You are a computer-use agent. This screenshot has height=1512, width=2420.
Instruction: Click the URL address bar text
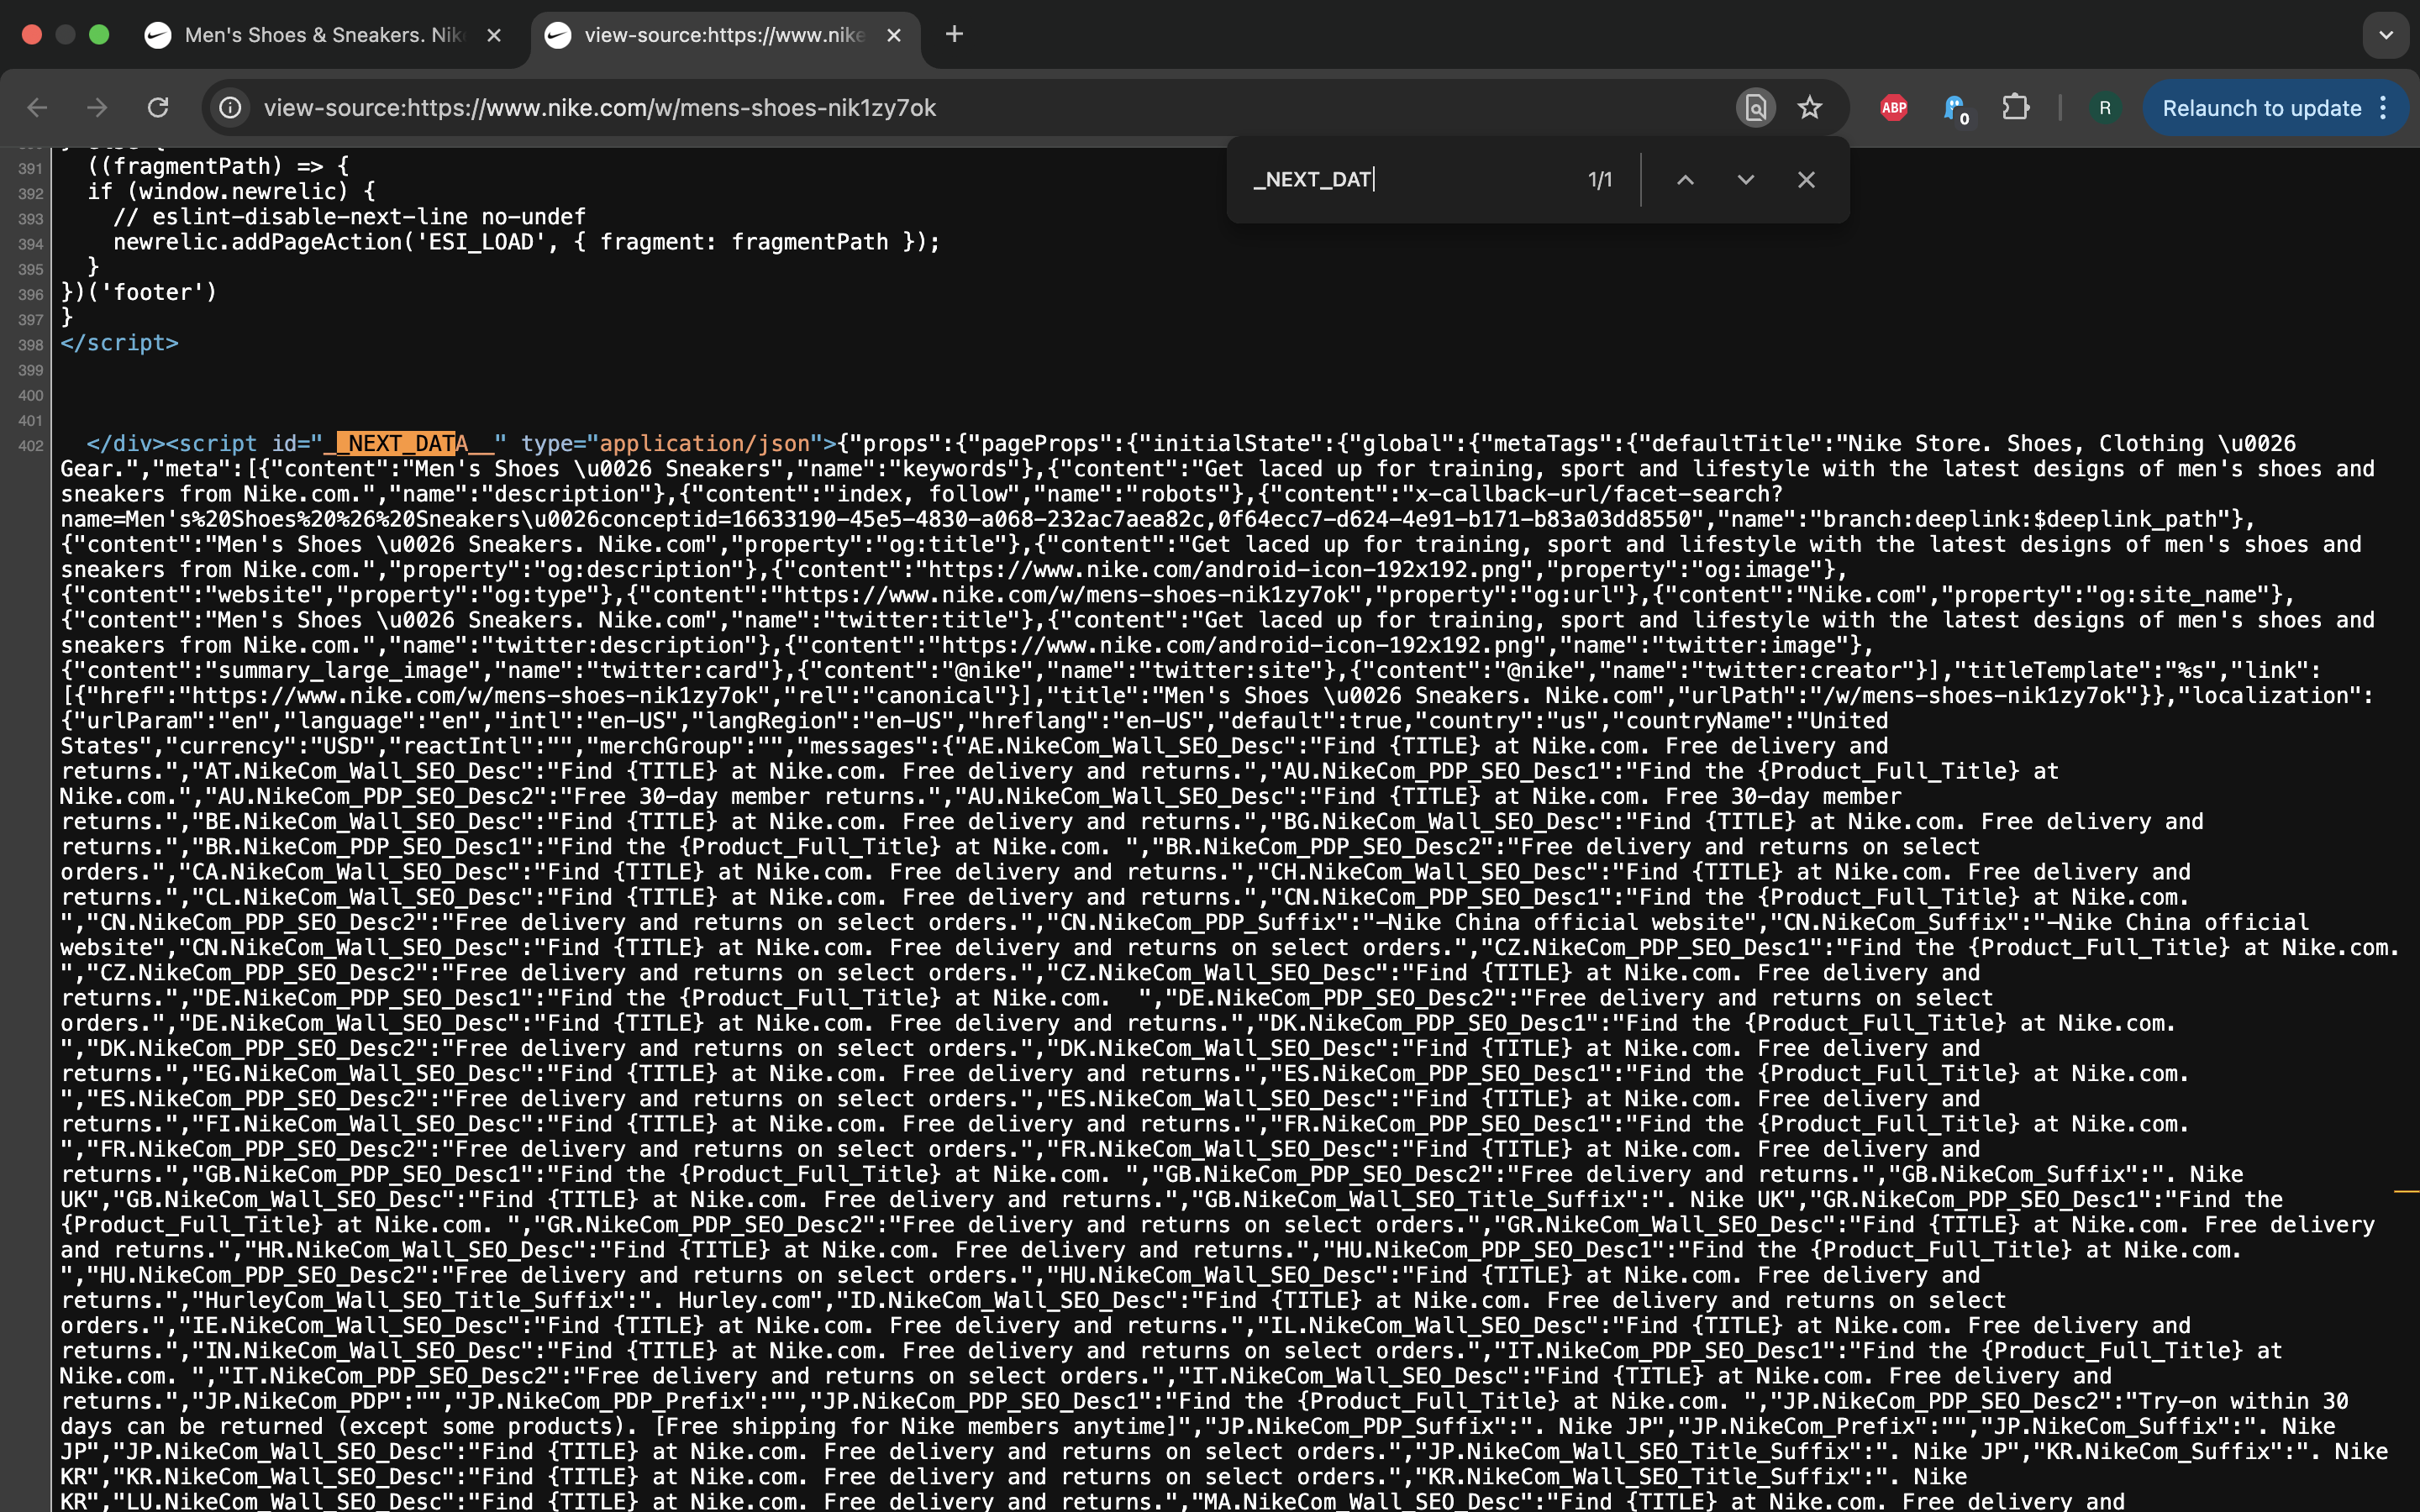600,108
